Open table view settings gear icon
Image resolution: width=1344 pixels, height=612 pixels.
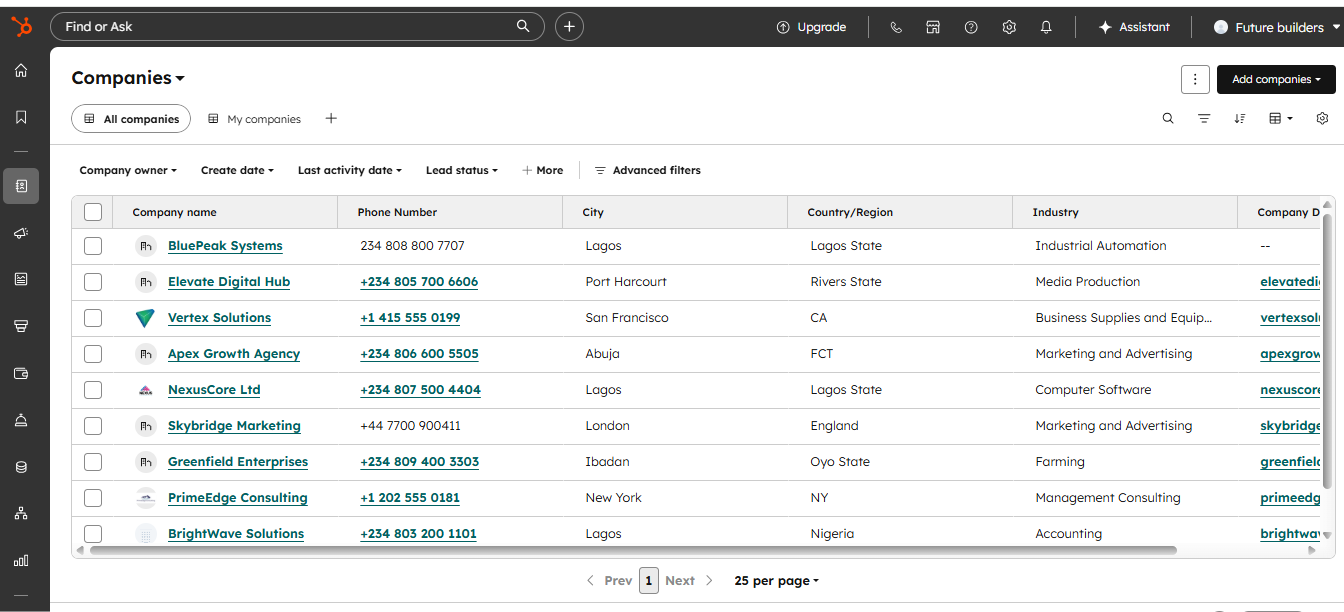pyautogui.click(x=1322, y=118)
